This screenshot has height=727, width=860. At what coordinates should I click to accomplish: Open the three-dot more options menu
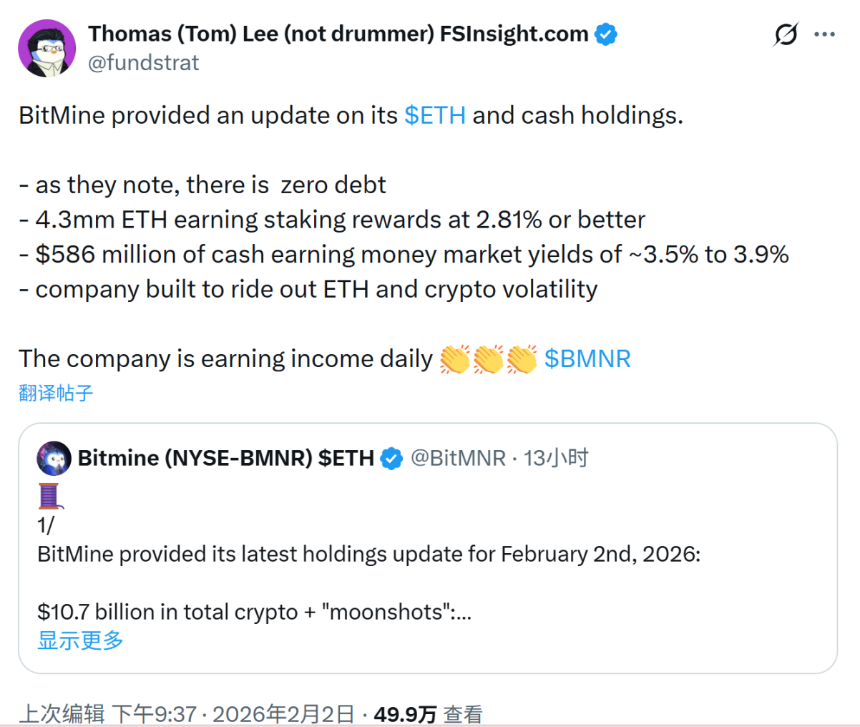824,35
